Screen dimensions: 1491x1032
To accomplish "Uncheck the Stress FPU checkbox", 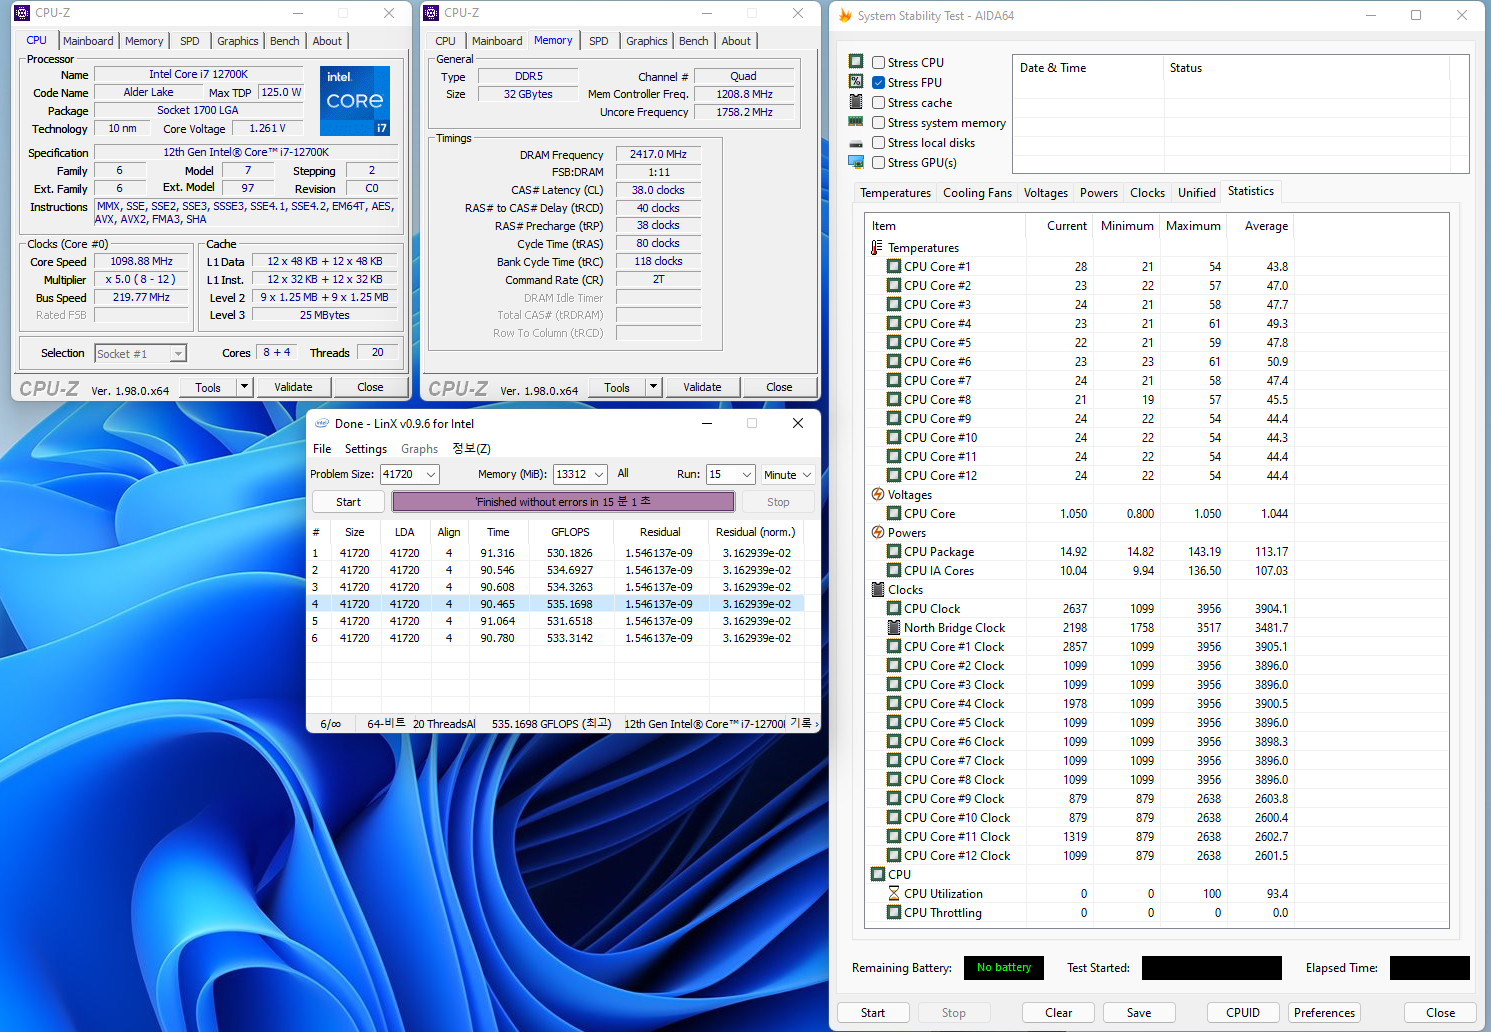I will tap(878, 83).
